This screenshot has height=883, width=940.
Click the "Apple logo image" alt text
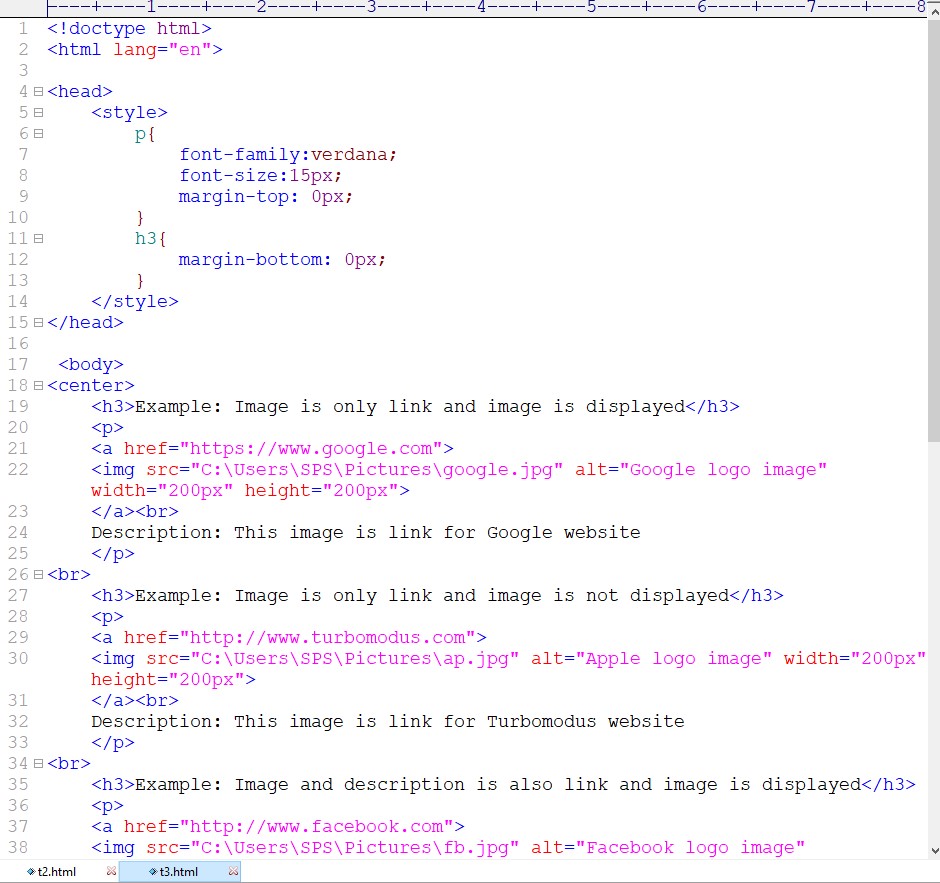(x=674, y=658)
